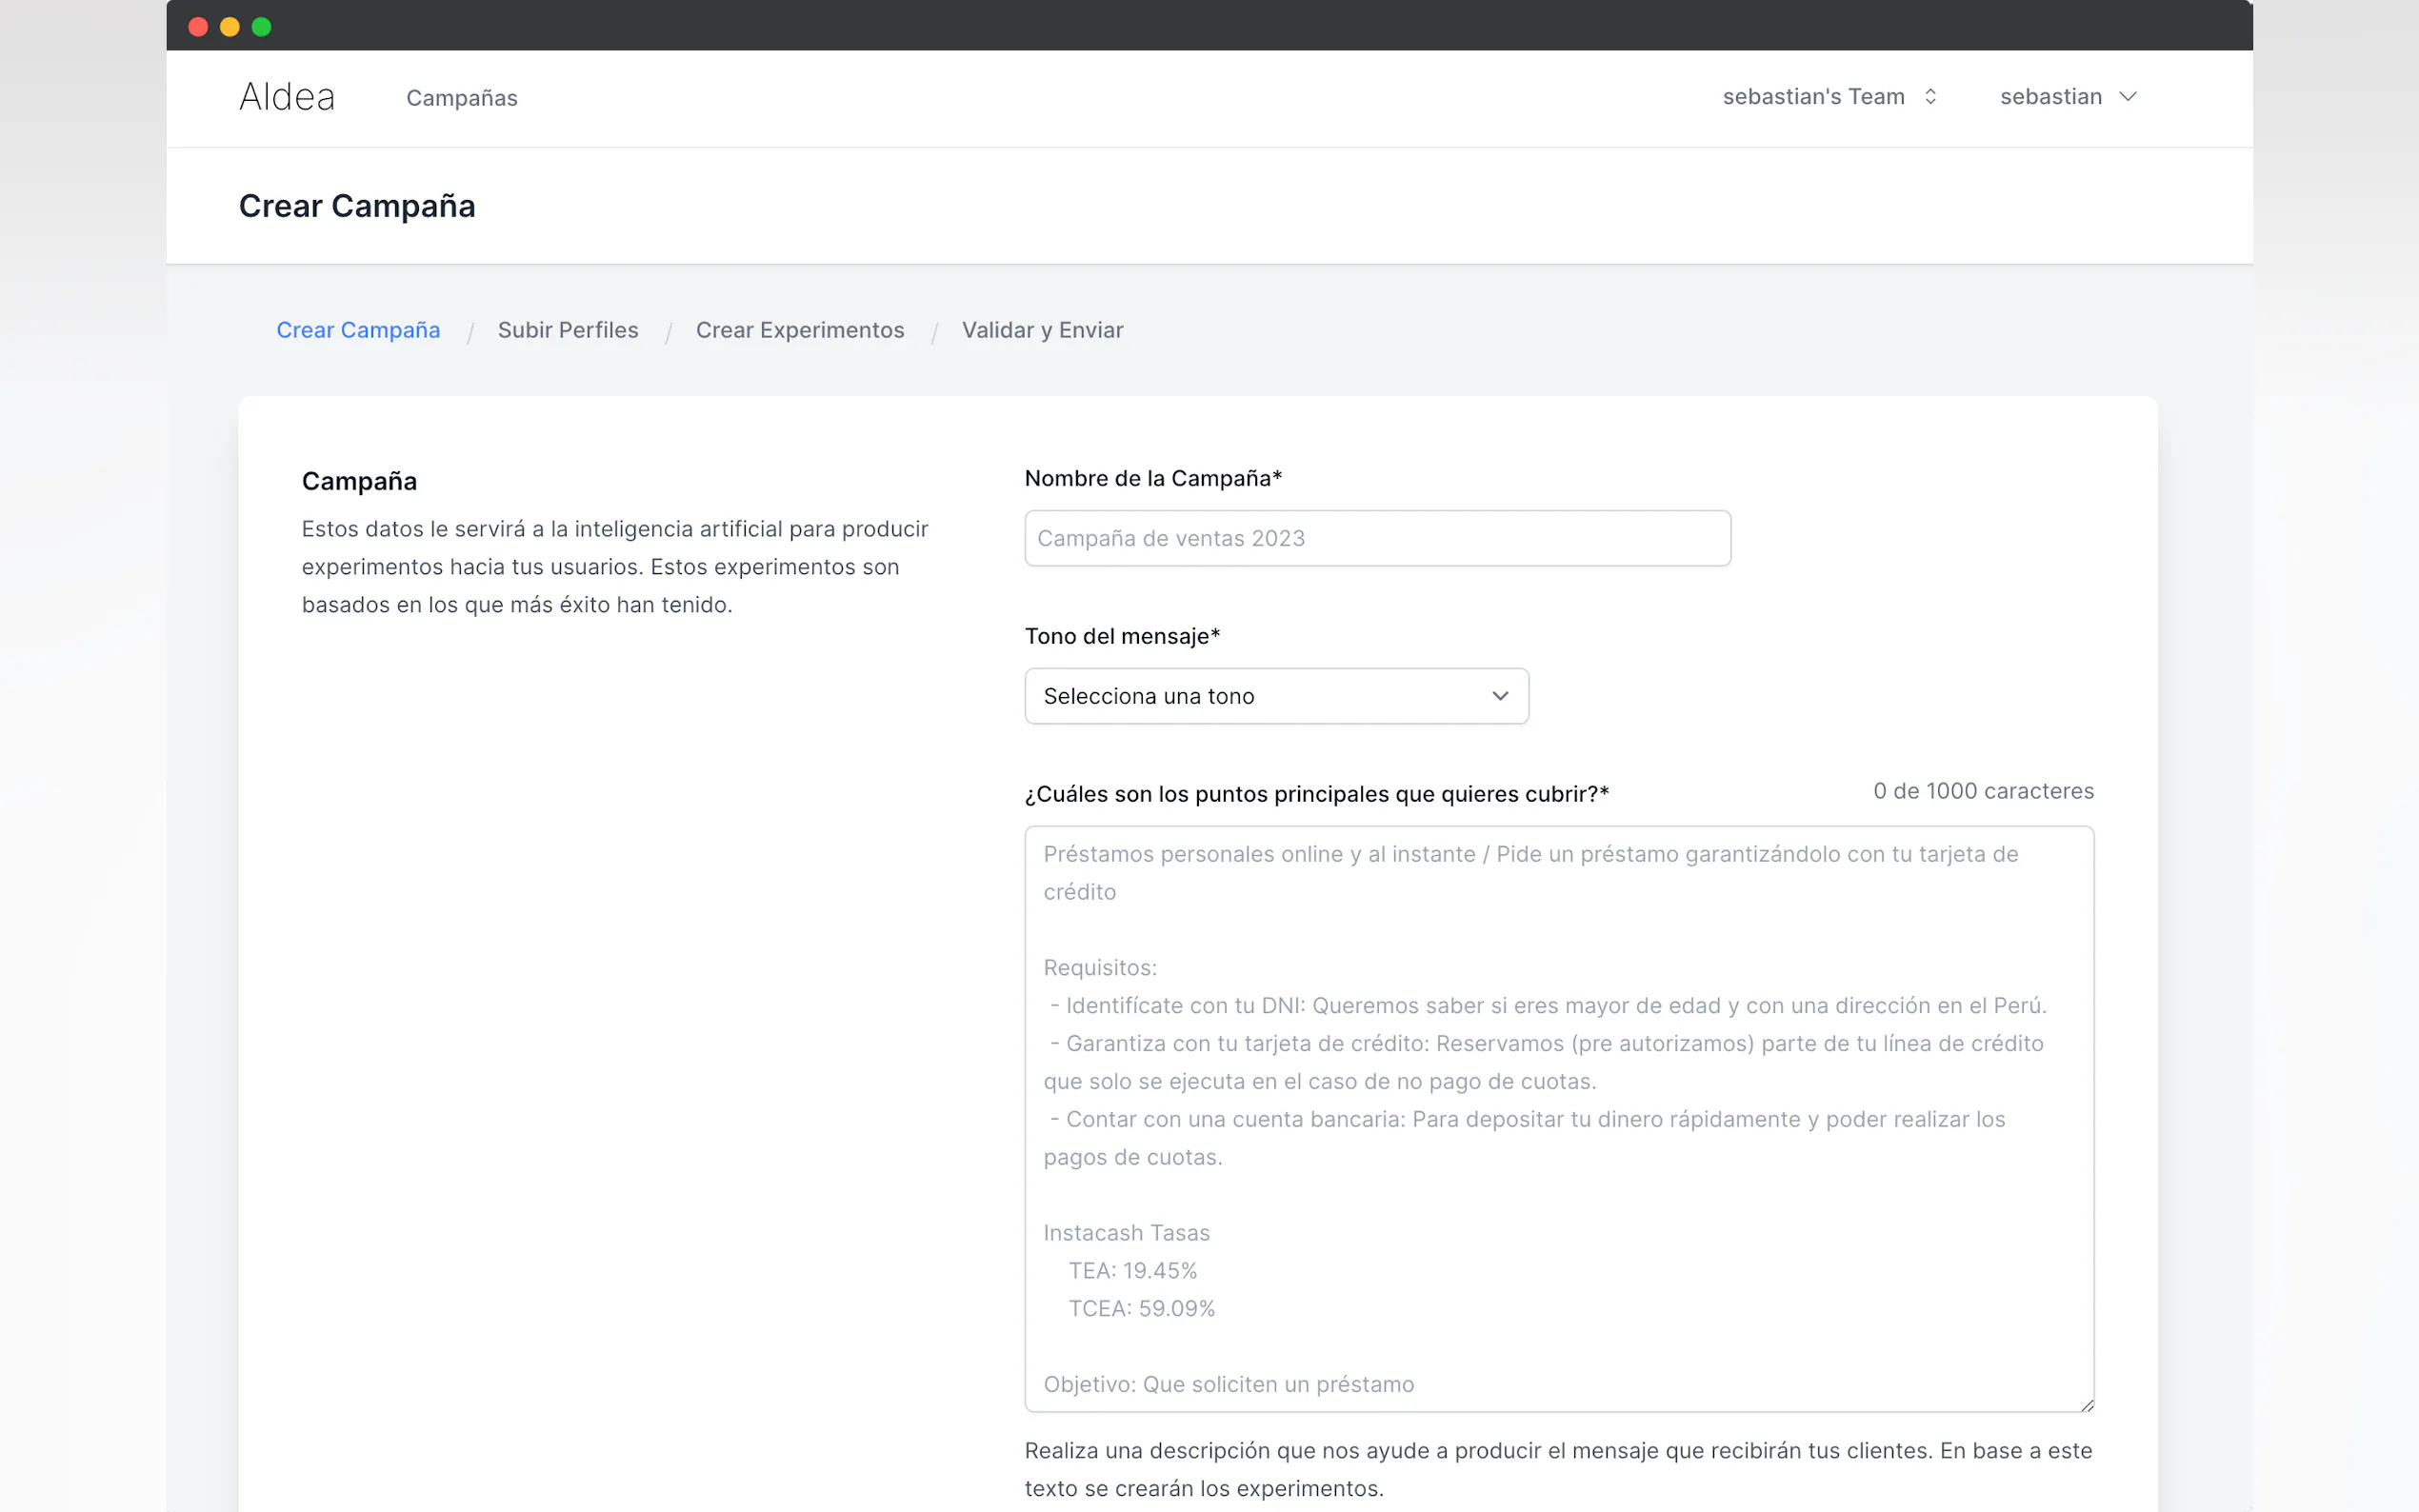
Task: Click the tono dropdown chevron arrow
Action: click(1499, 696)
